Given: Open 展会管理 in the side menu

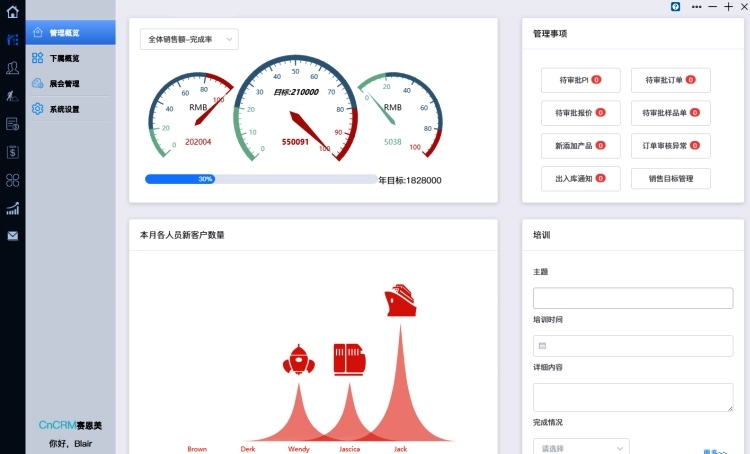Looking at the screenshot, I should [70, 83].
